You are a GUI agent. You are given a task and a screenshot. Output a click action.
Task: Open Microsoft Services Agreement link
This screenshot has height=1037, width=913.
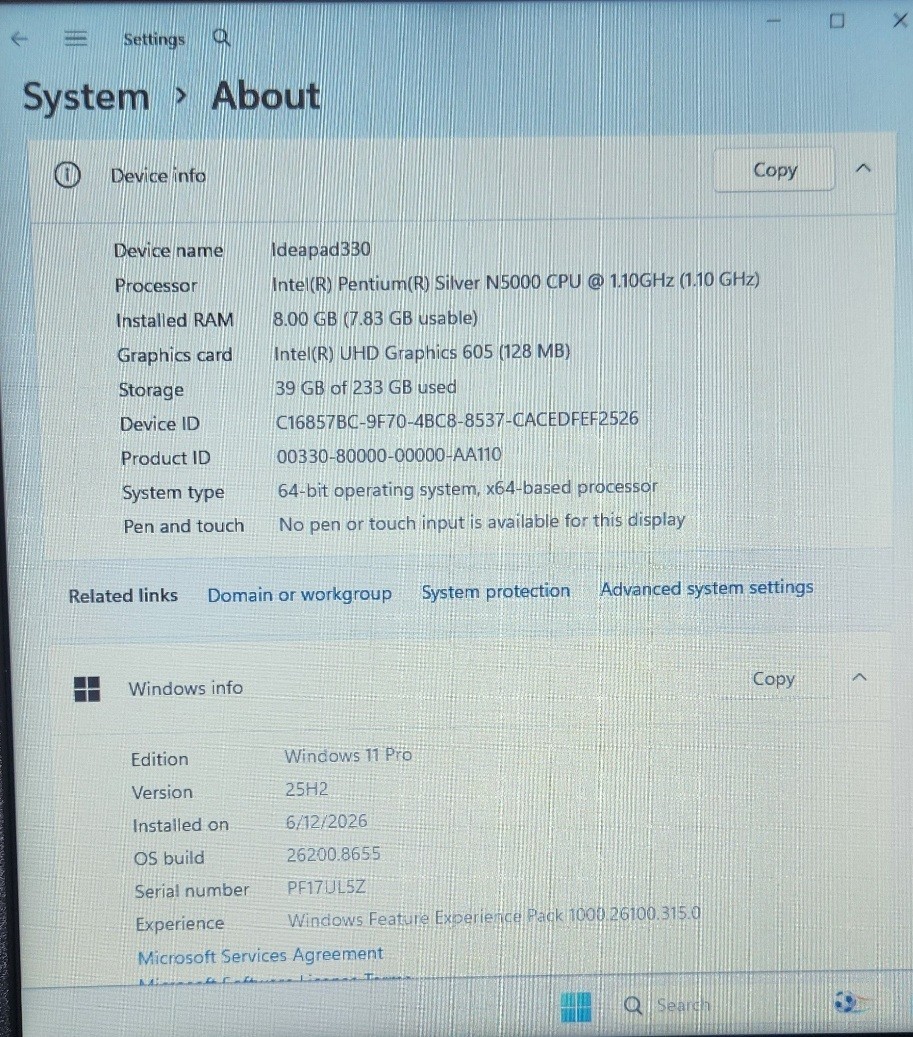point(260,956)
